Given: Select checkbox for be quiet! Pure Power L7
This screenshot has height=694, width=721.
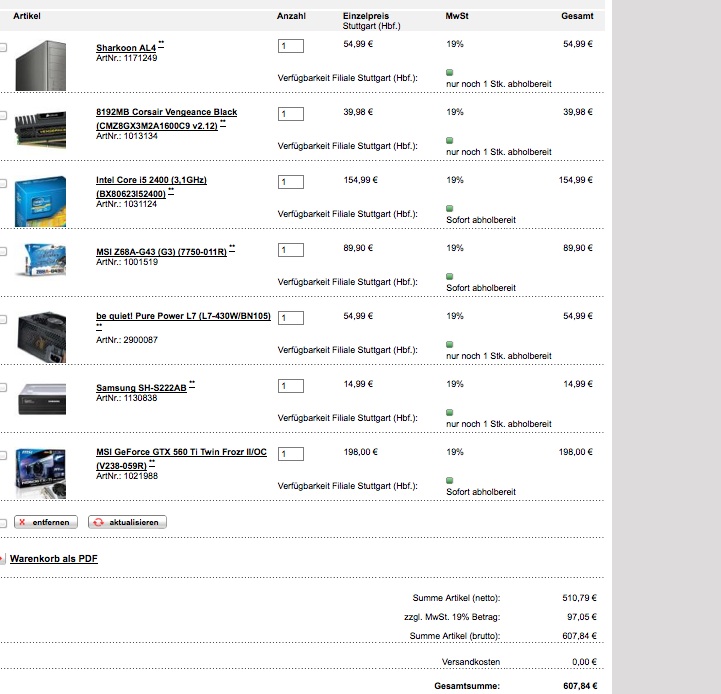Looking at the screenshot, I should 3,320.
